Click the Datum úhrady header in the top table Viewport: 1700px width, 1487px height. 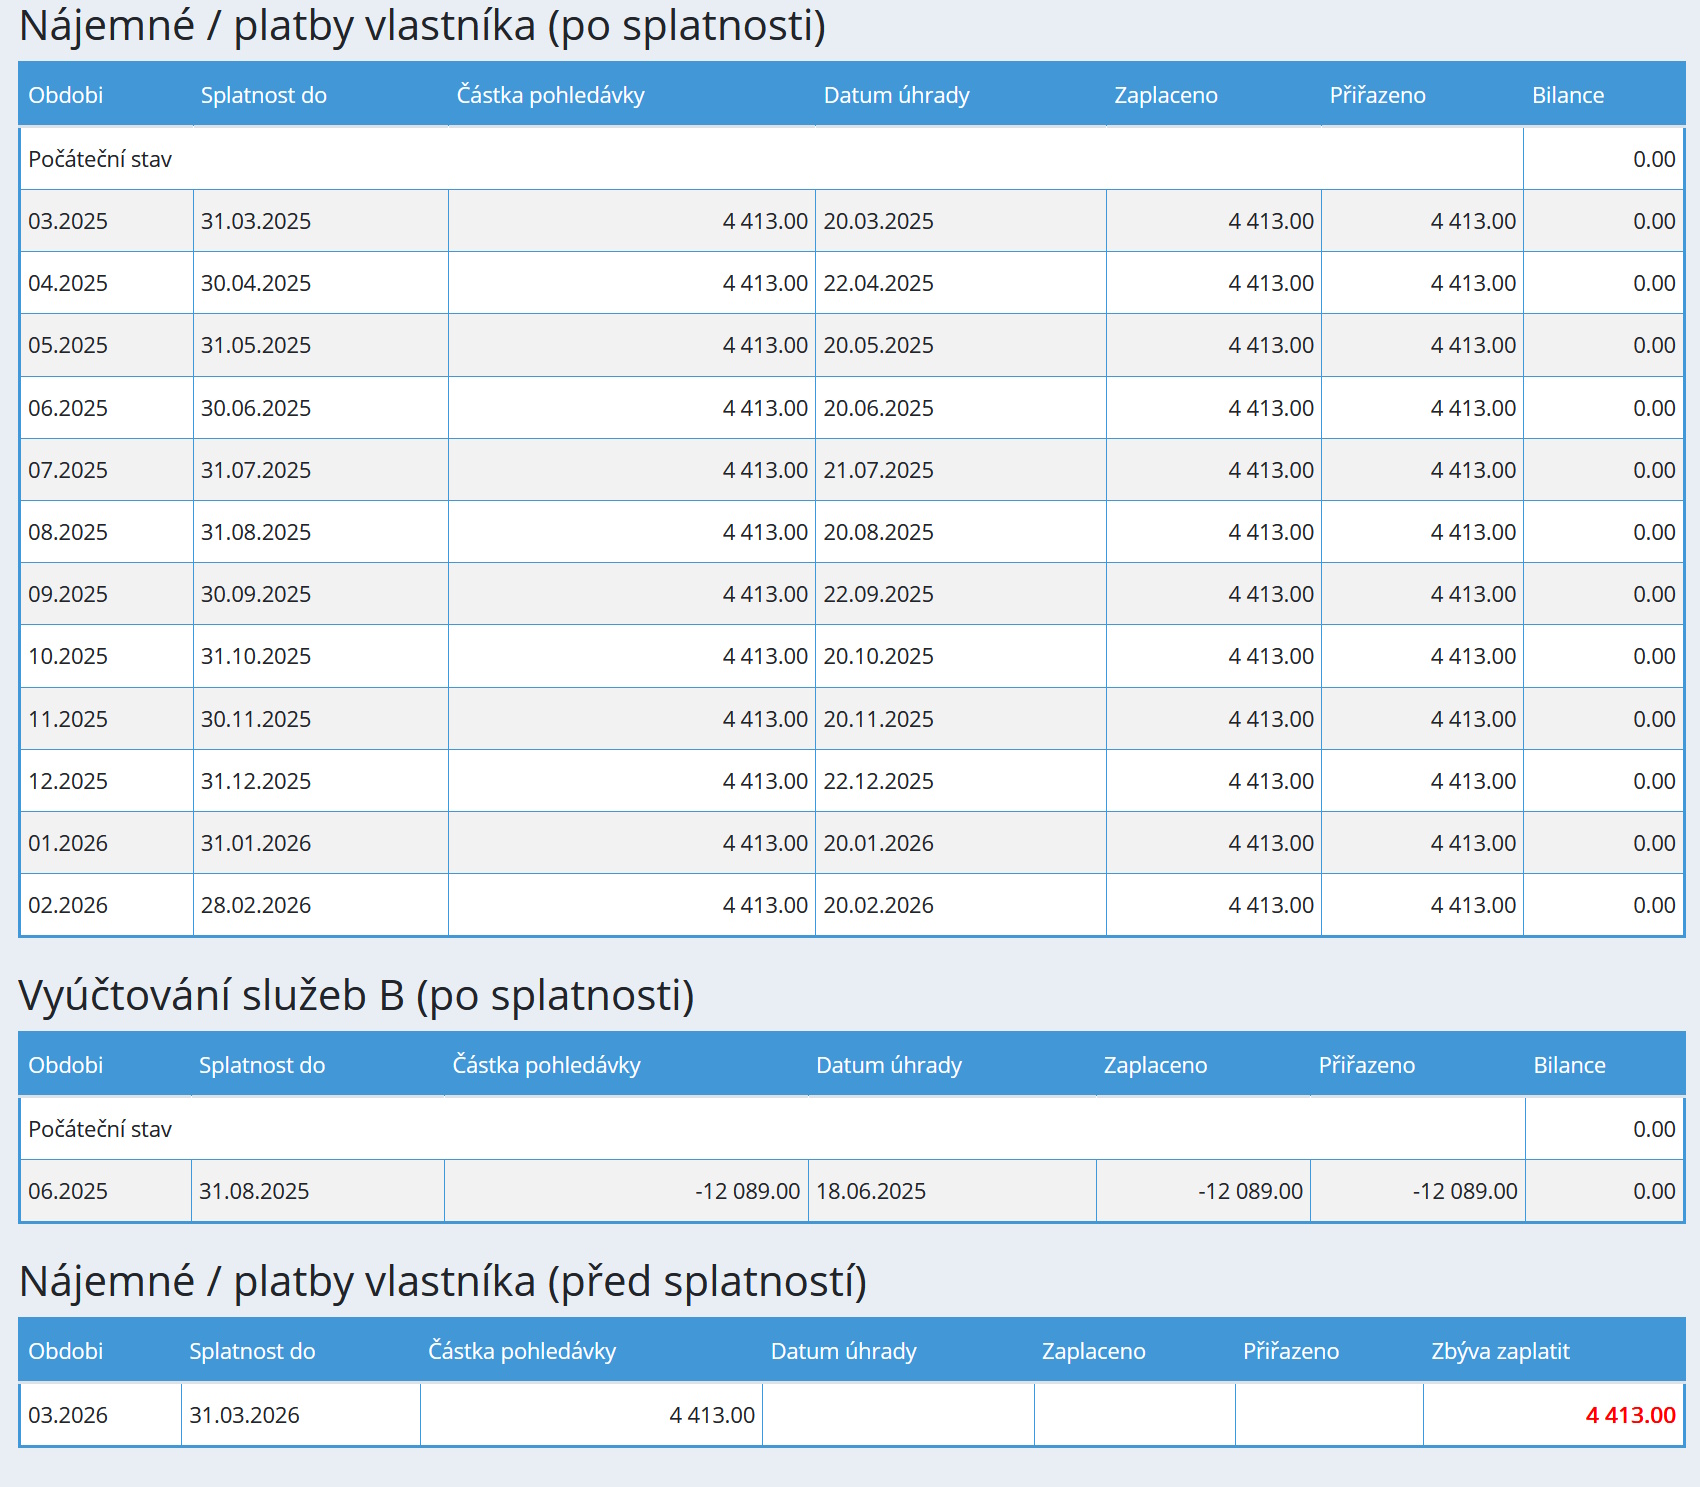point(896,95)
